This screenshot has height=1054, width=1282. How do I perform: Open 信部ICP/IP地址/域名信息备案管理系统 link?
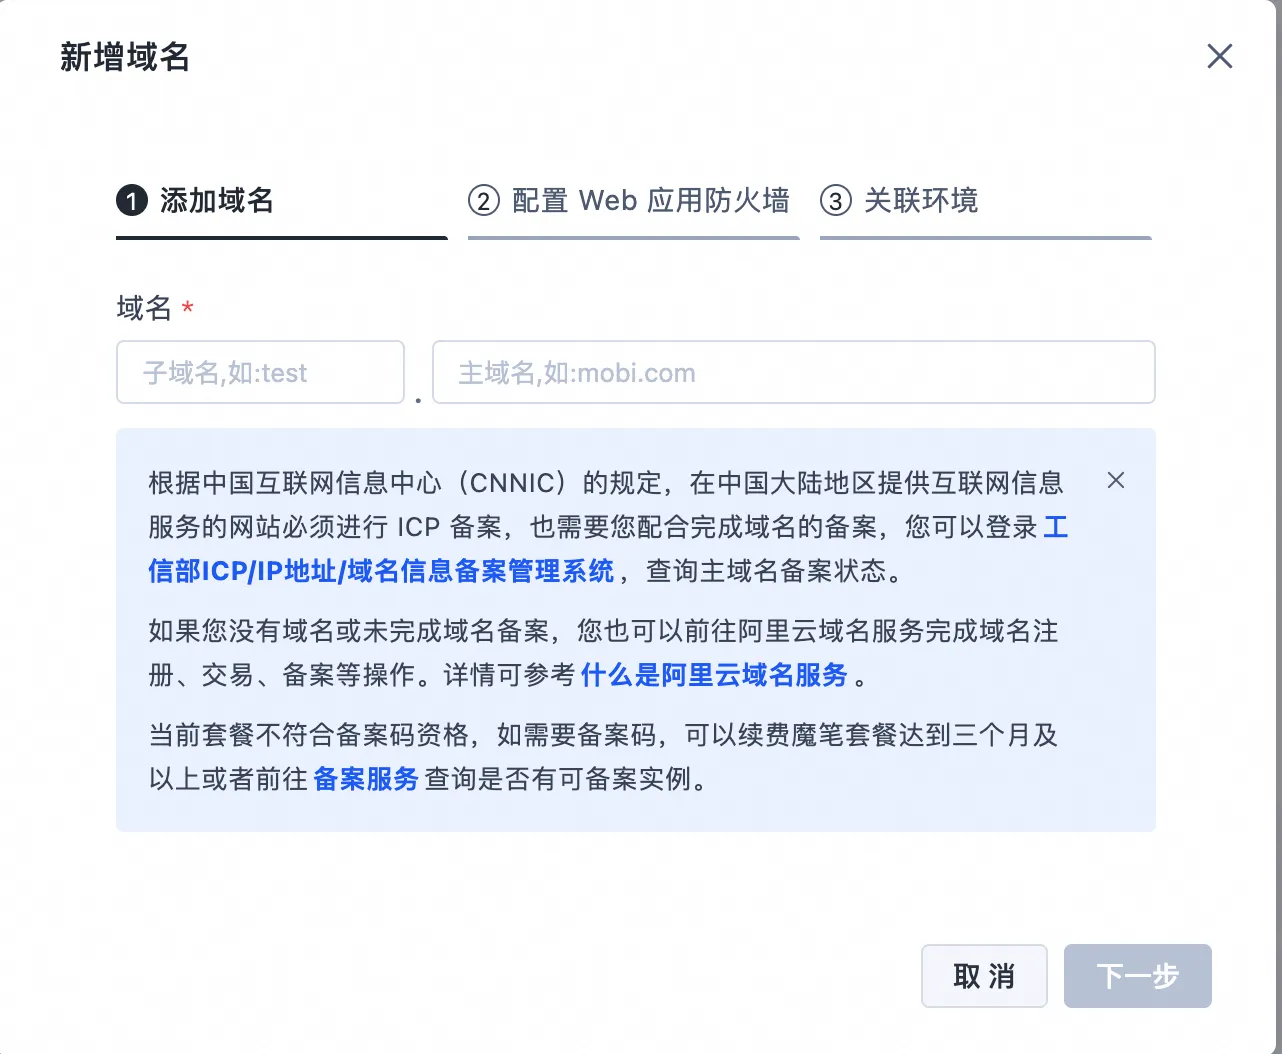coord(381,571)
